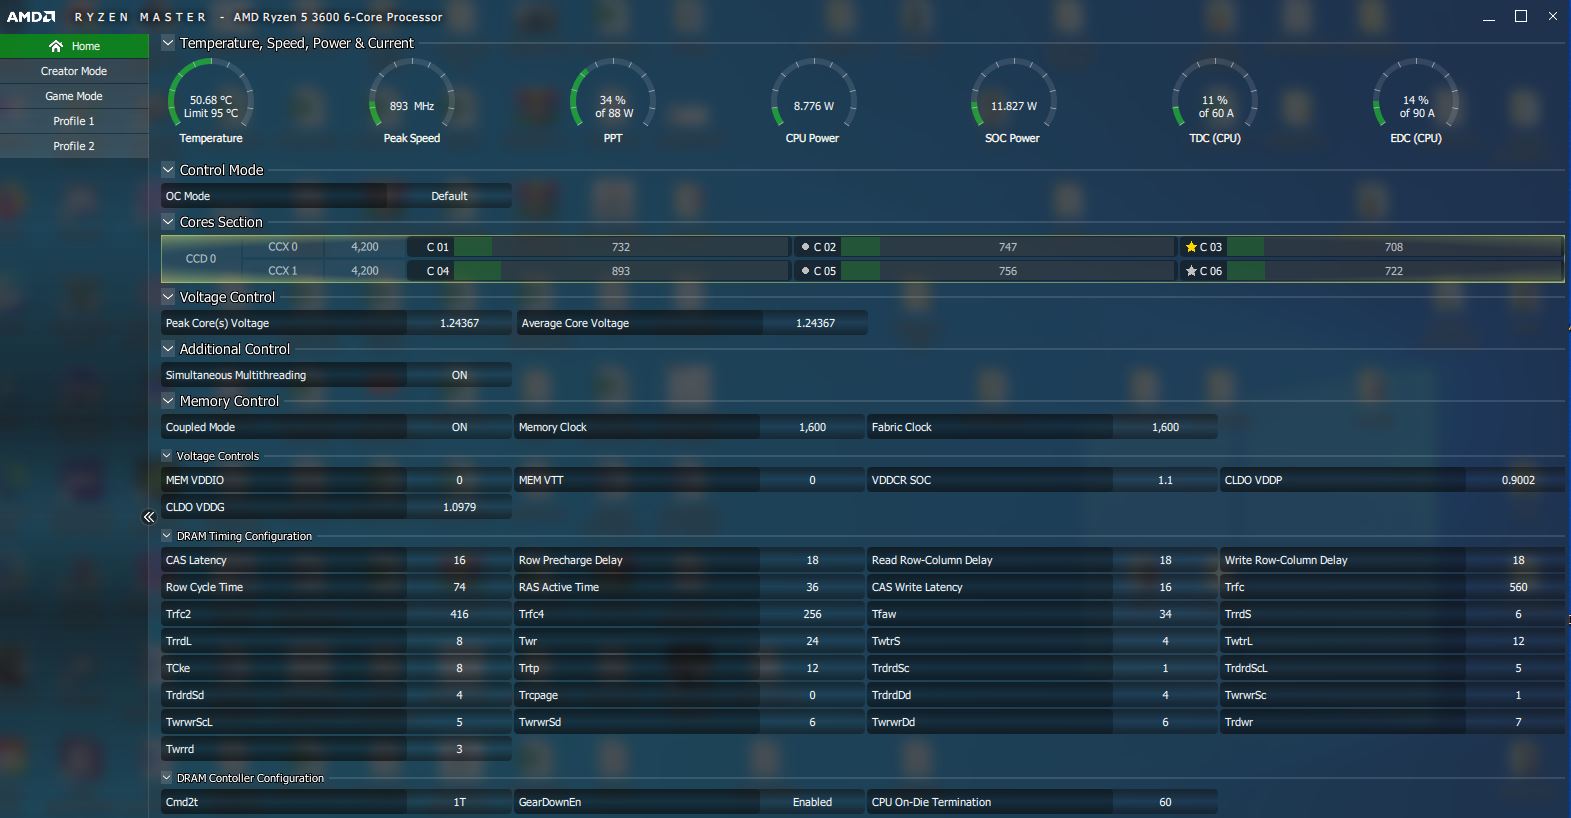Click the C 01 core speed bar
This screenshot has width=1571, height=818.
coord(620,247)
